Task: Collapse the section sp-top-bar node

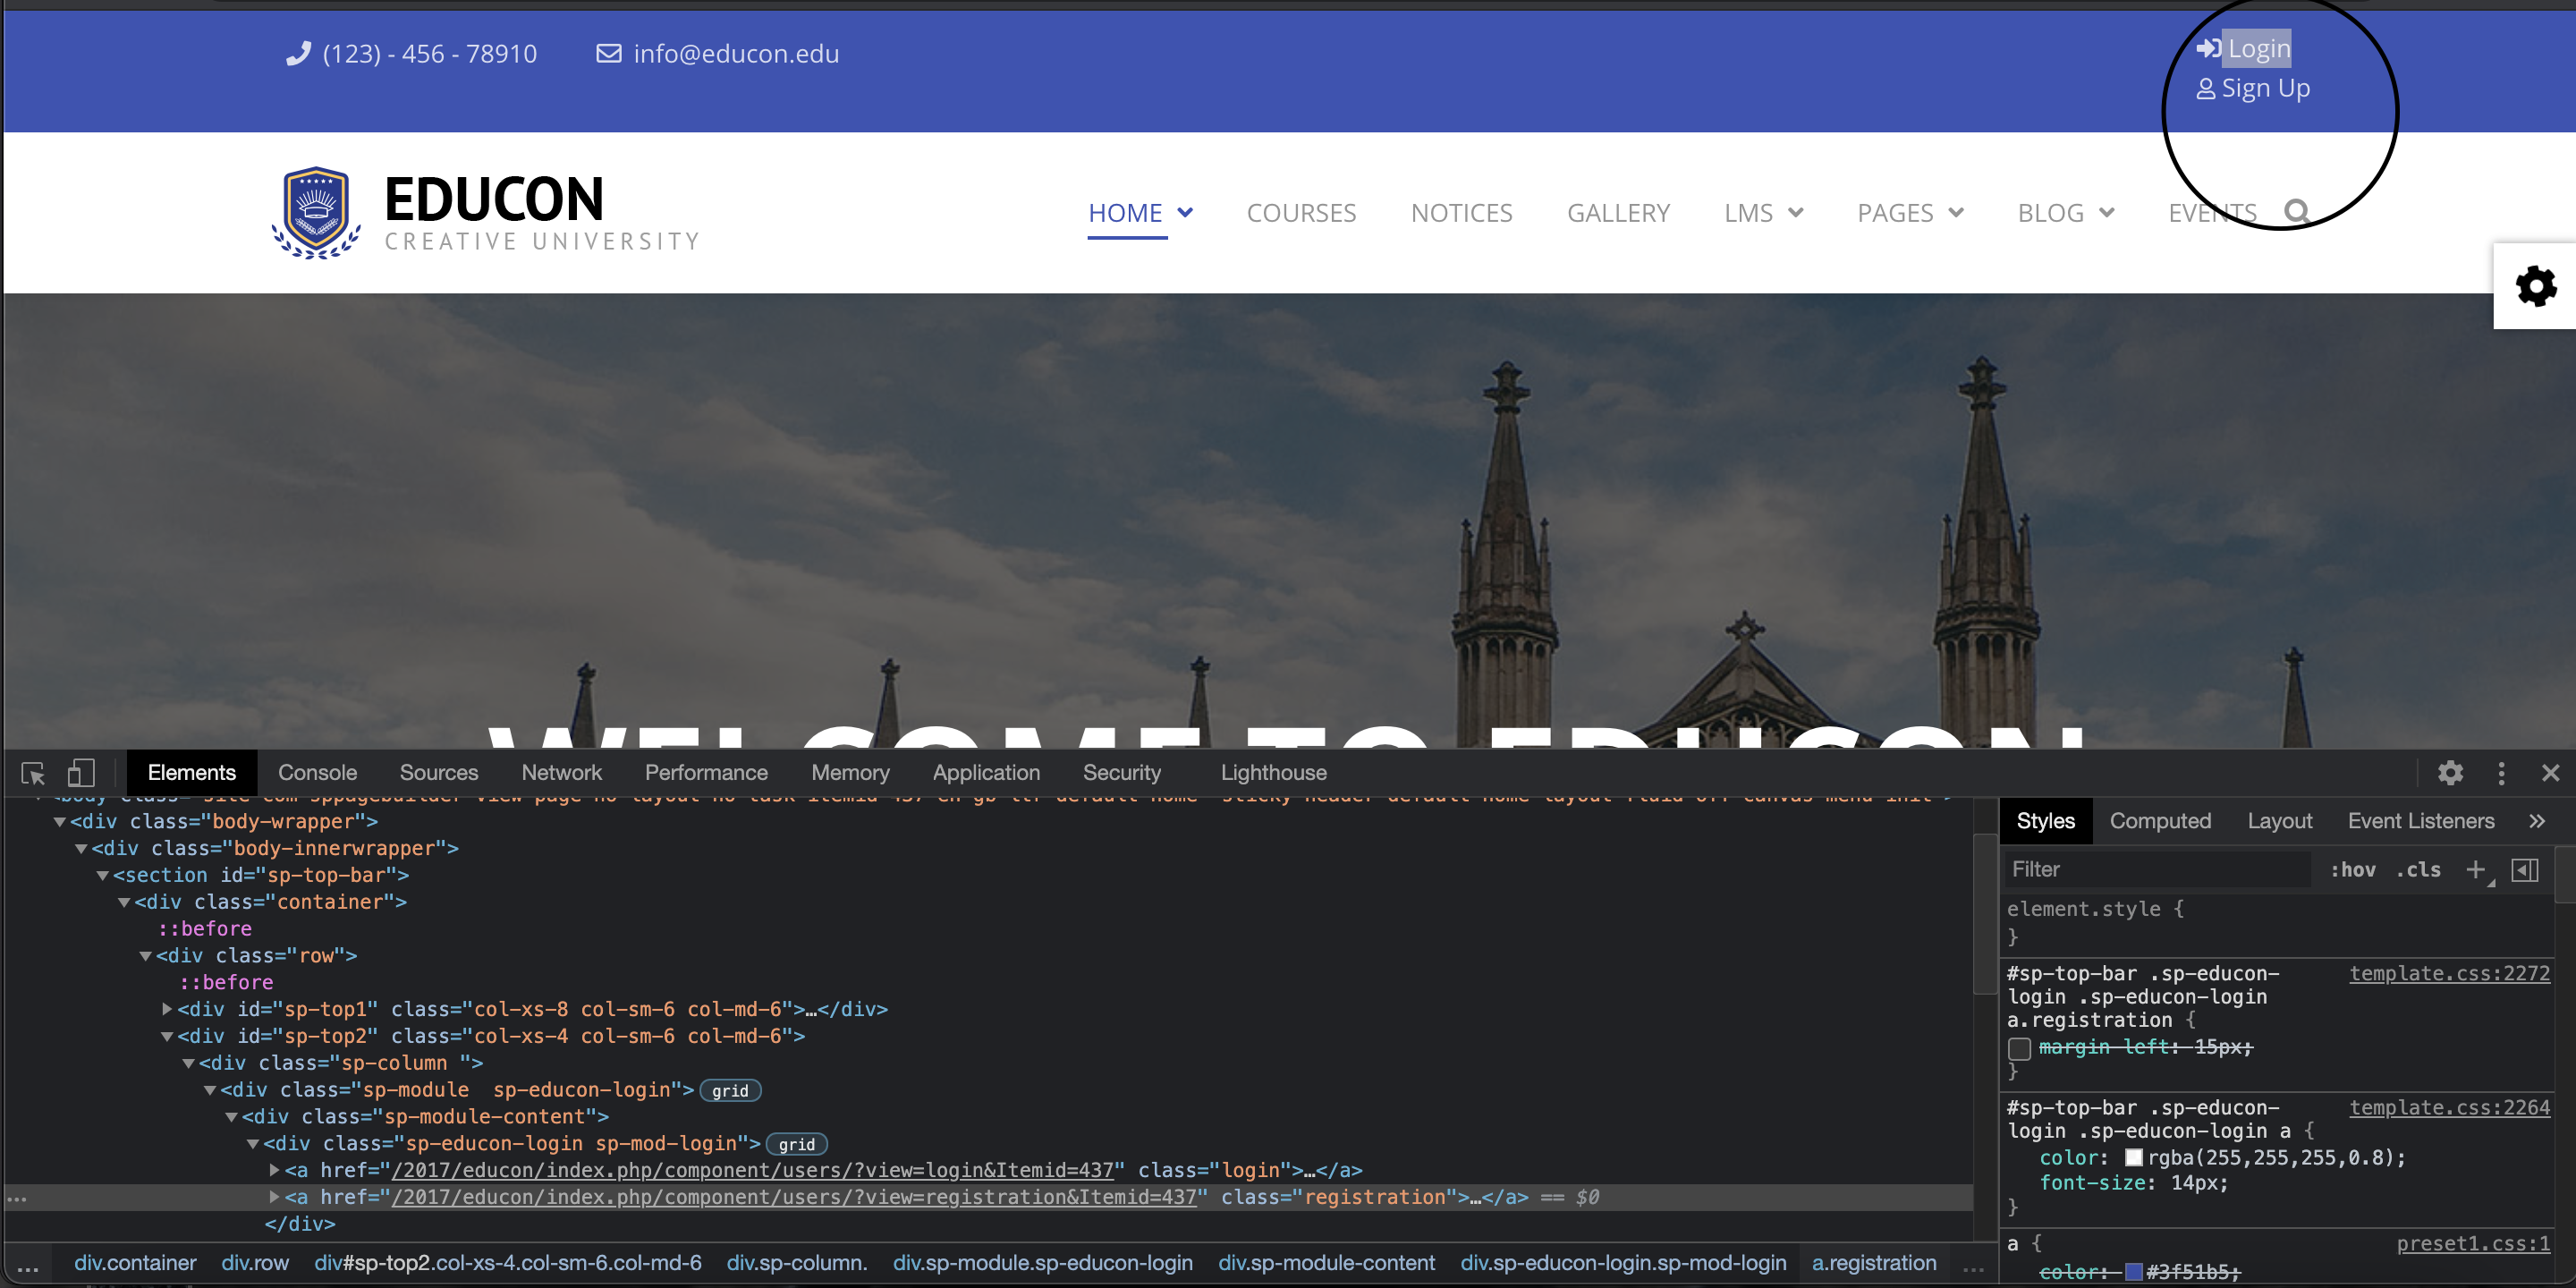Action: [102, 875]
